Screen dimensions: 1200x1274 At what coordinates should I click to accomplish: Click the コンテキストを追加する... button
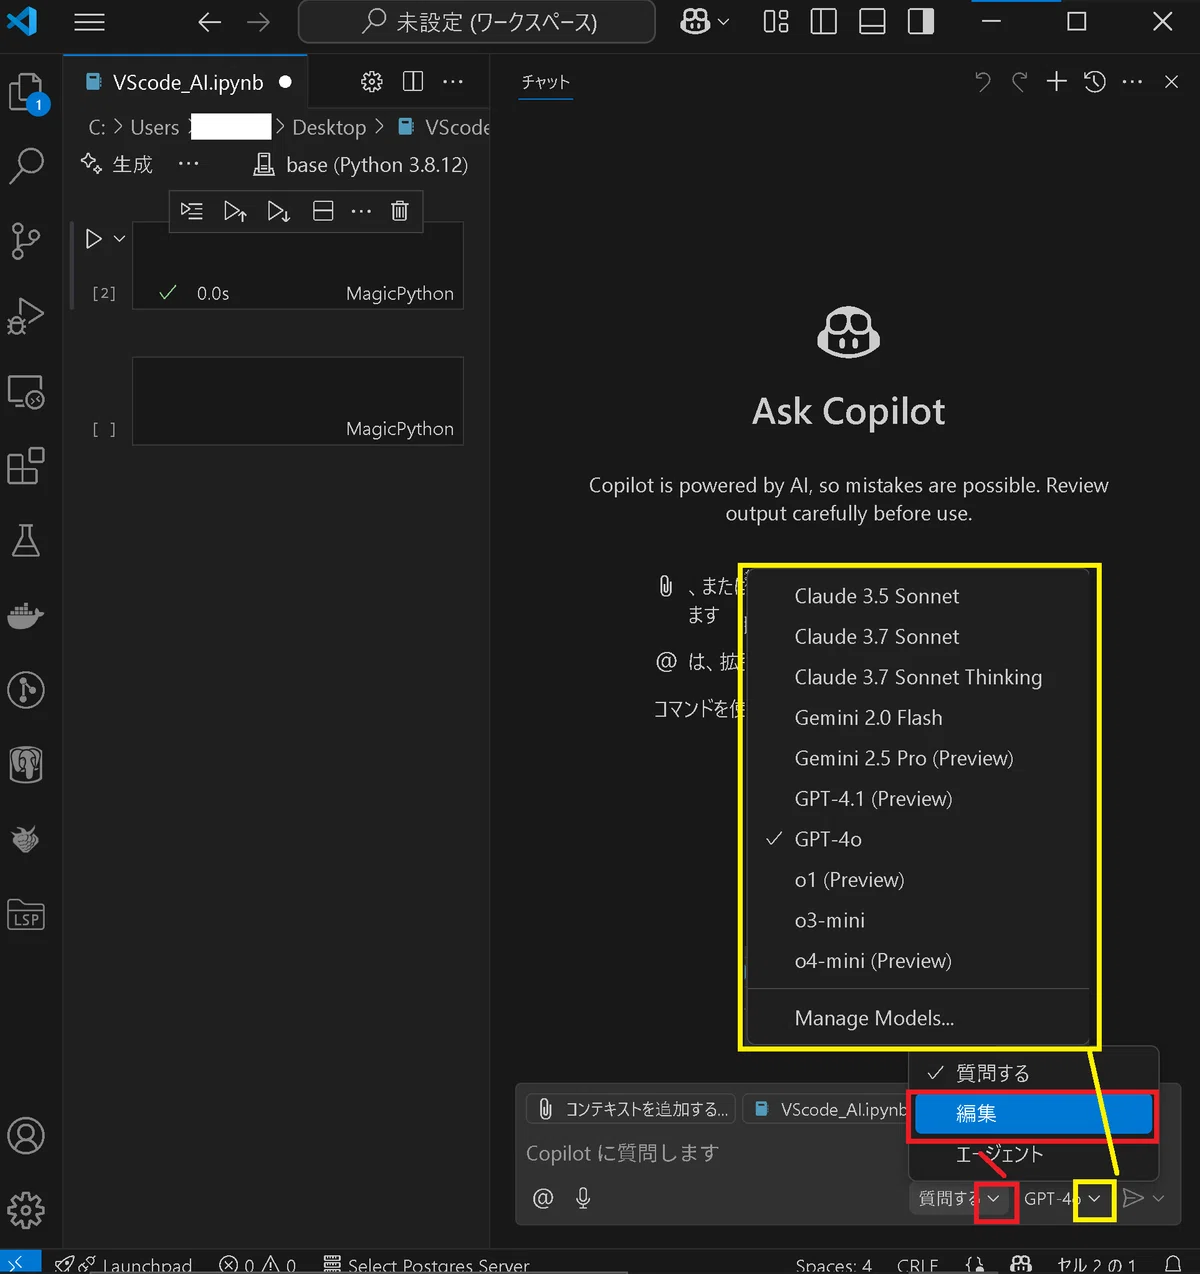tap(632, 1109)
